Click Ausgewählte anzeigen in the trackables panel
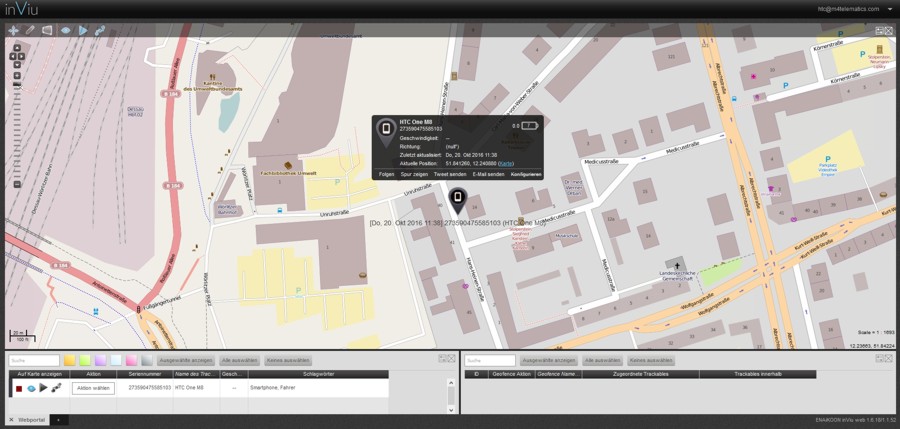Viewport: 900px width, 429px height. point(186,360)
